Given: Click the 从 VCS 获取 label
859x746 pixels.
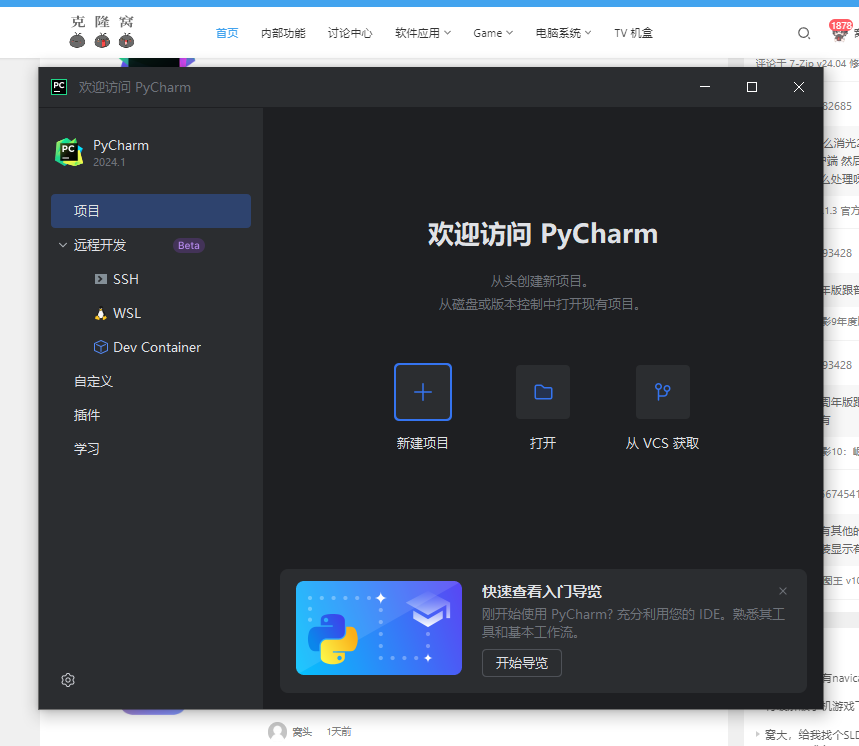Looking at the screenshot, I should pos(662,443).
